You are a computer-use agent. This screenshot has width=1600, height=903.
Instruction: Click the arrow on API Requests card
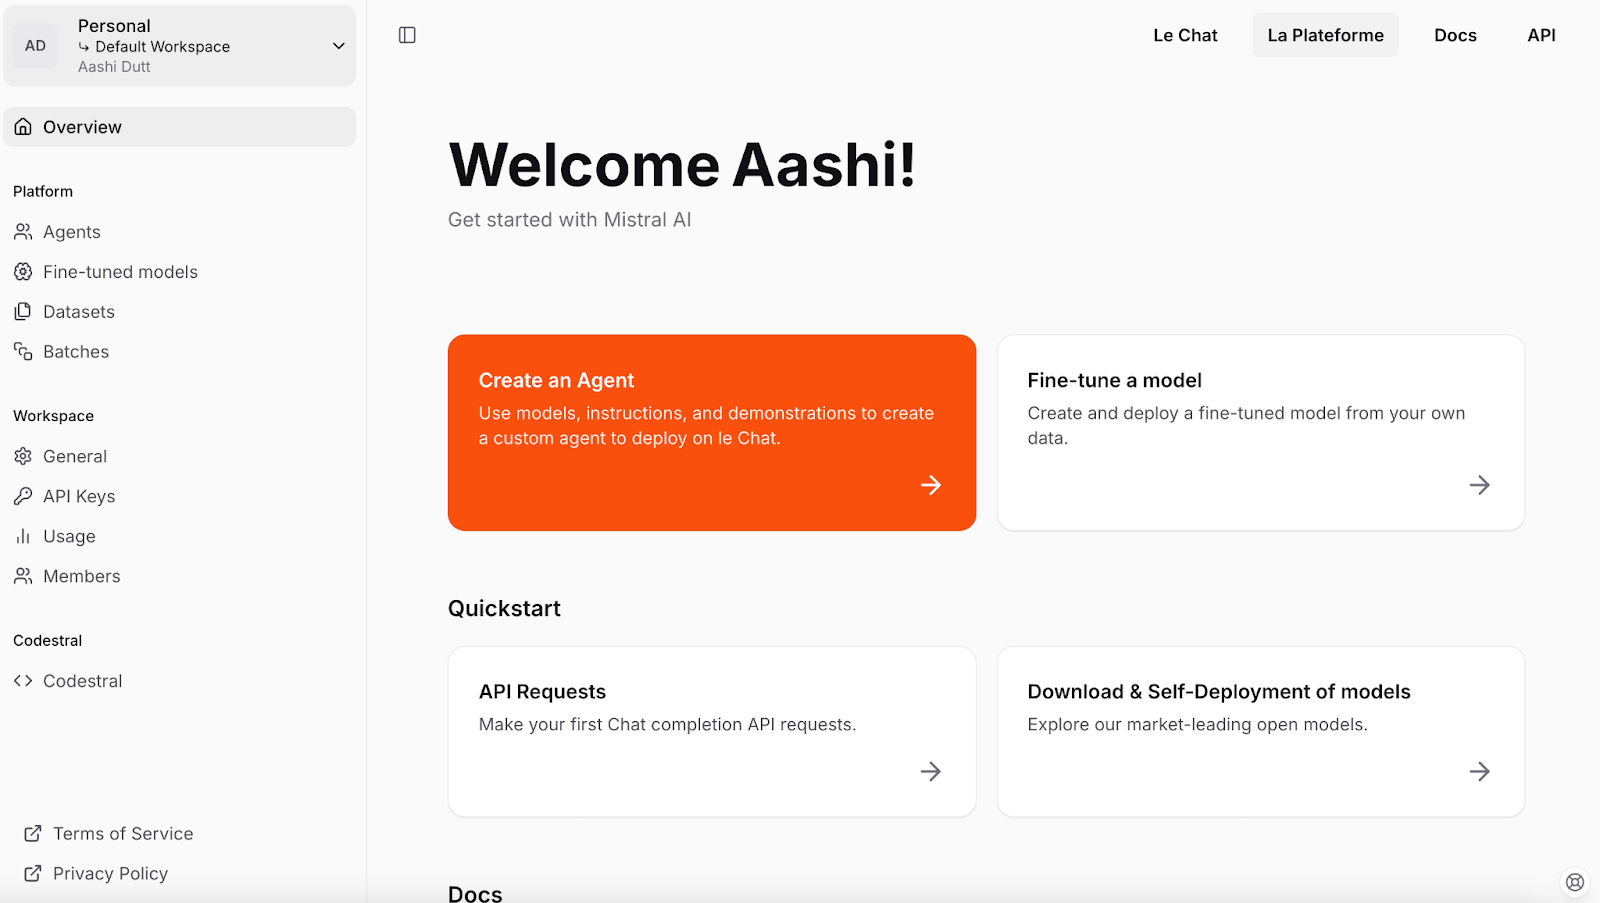point(931,771)
